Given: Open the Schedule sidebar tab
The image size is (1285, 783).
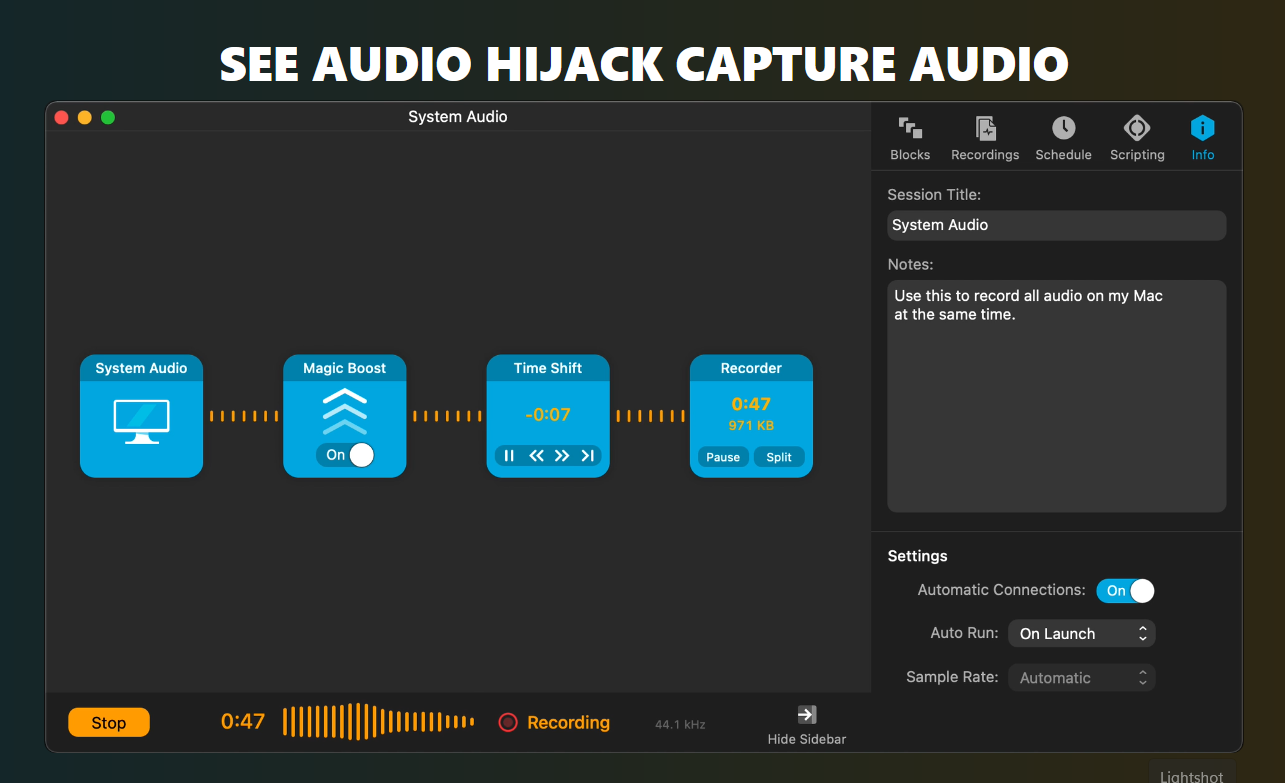Looking at the screenshot, I should 1063,138.
